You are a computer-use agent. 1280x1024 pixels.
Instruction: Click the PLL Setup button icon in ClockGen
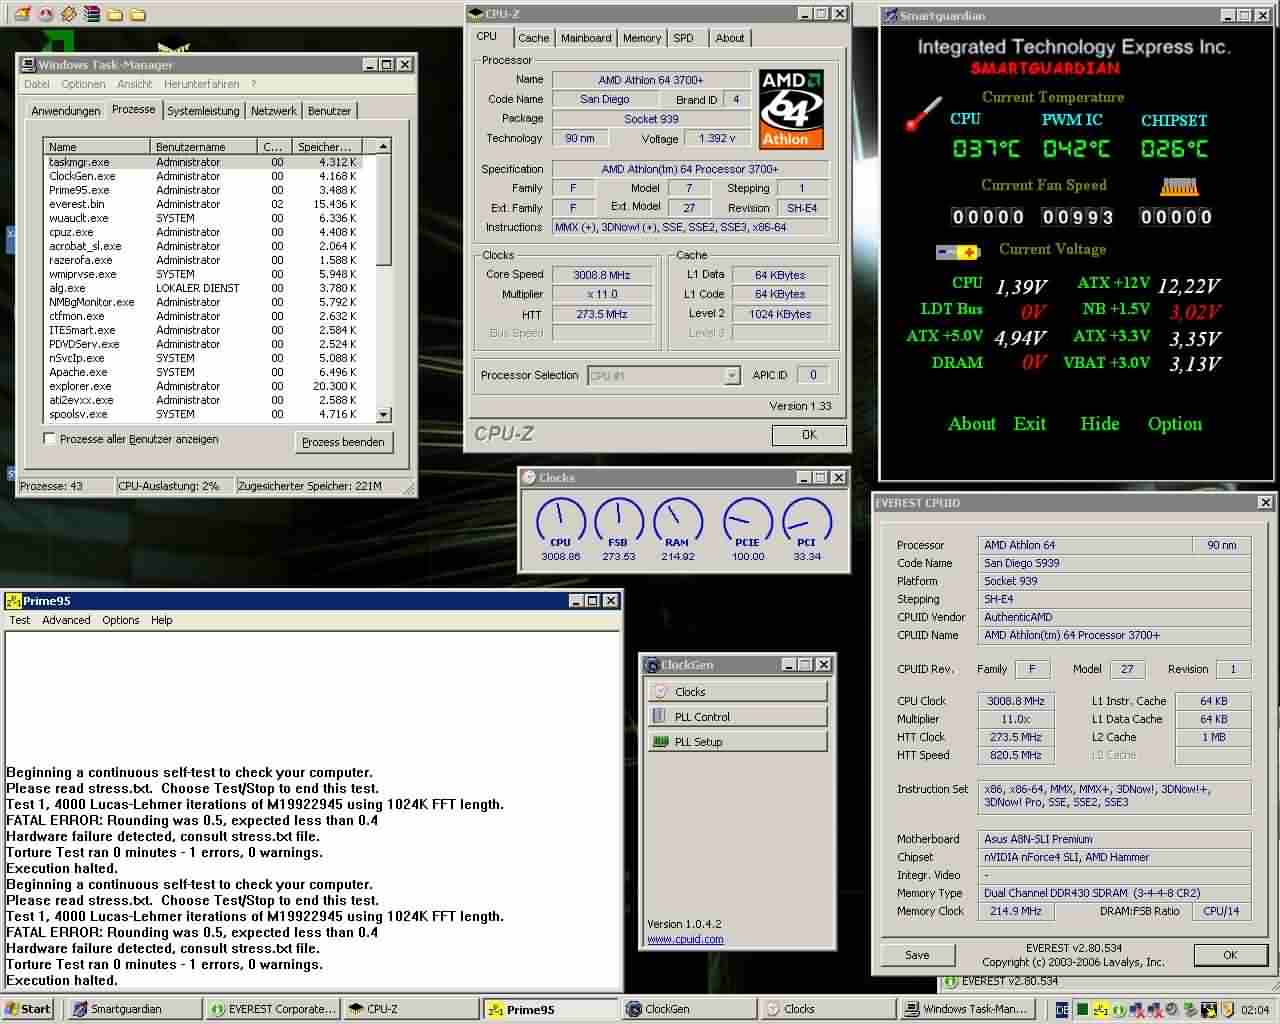click(x=660, y=742)
